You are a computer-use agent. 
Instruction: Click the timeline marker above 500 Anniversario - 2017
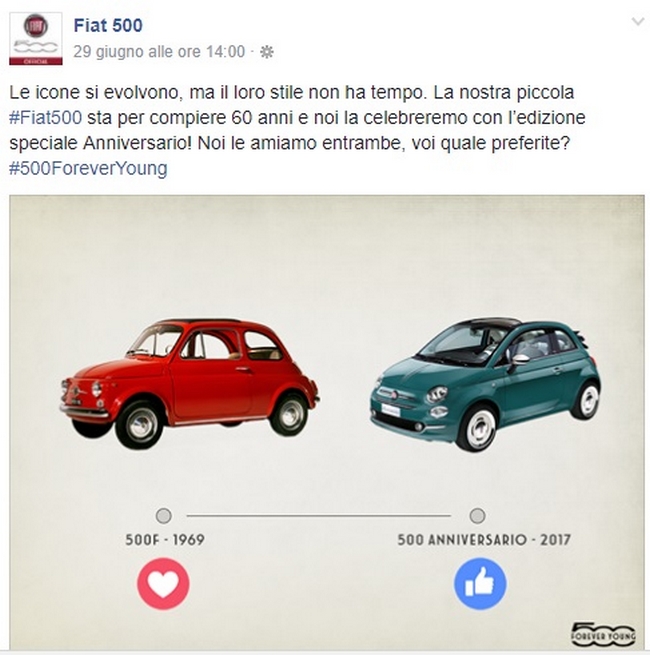click(x=477, y=515)
